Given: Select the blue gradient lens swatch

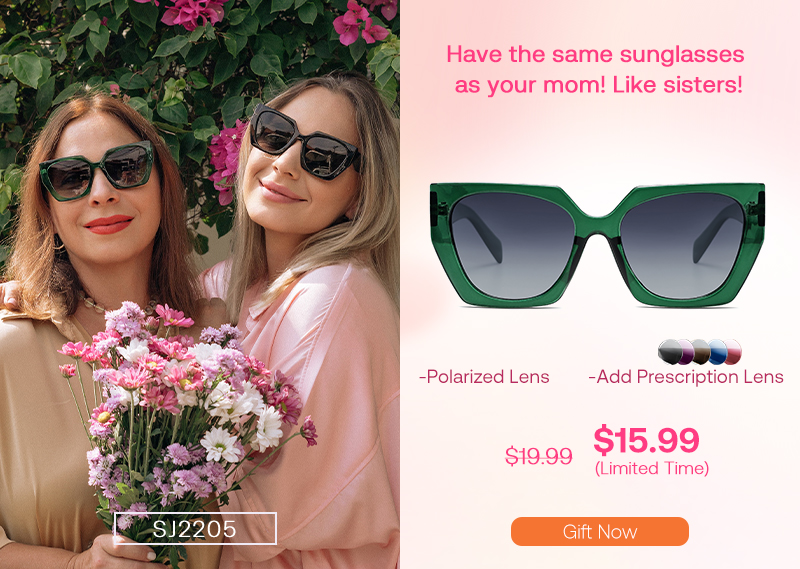Looking at the screenshot, I should tap(717, 352).
